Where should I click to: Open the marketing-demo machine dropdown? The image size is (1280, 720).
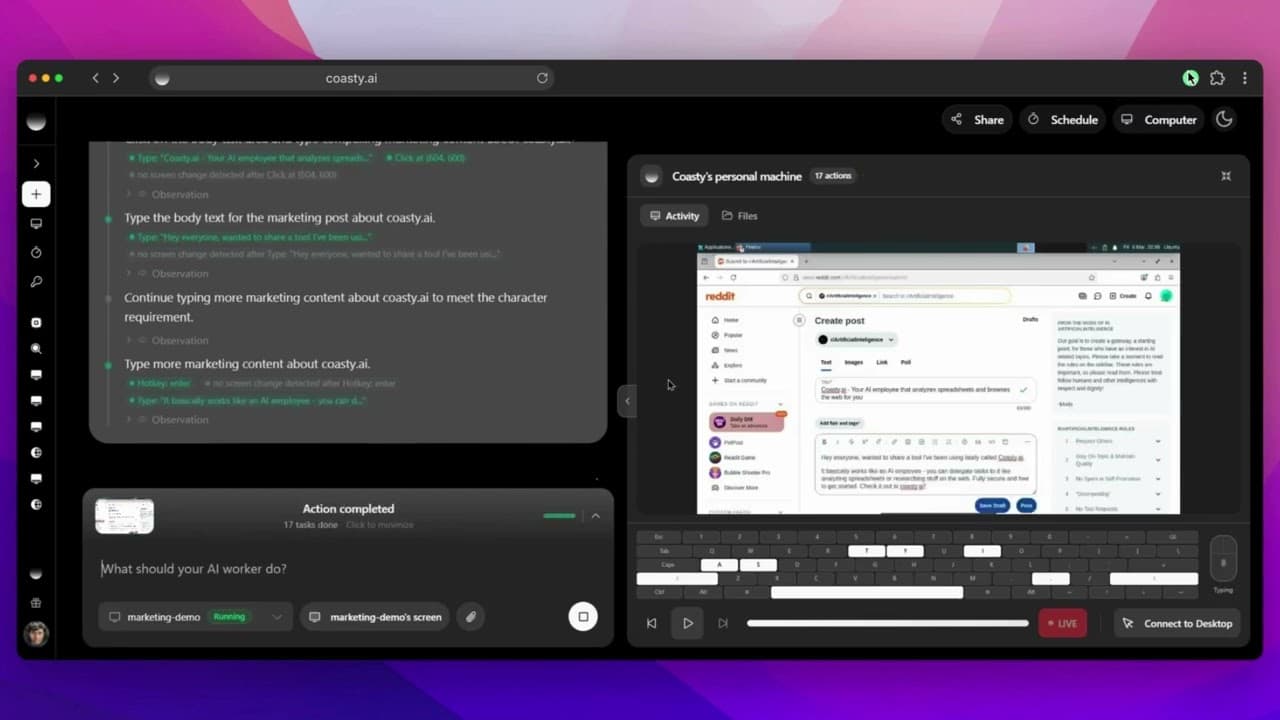(277, 617)
